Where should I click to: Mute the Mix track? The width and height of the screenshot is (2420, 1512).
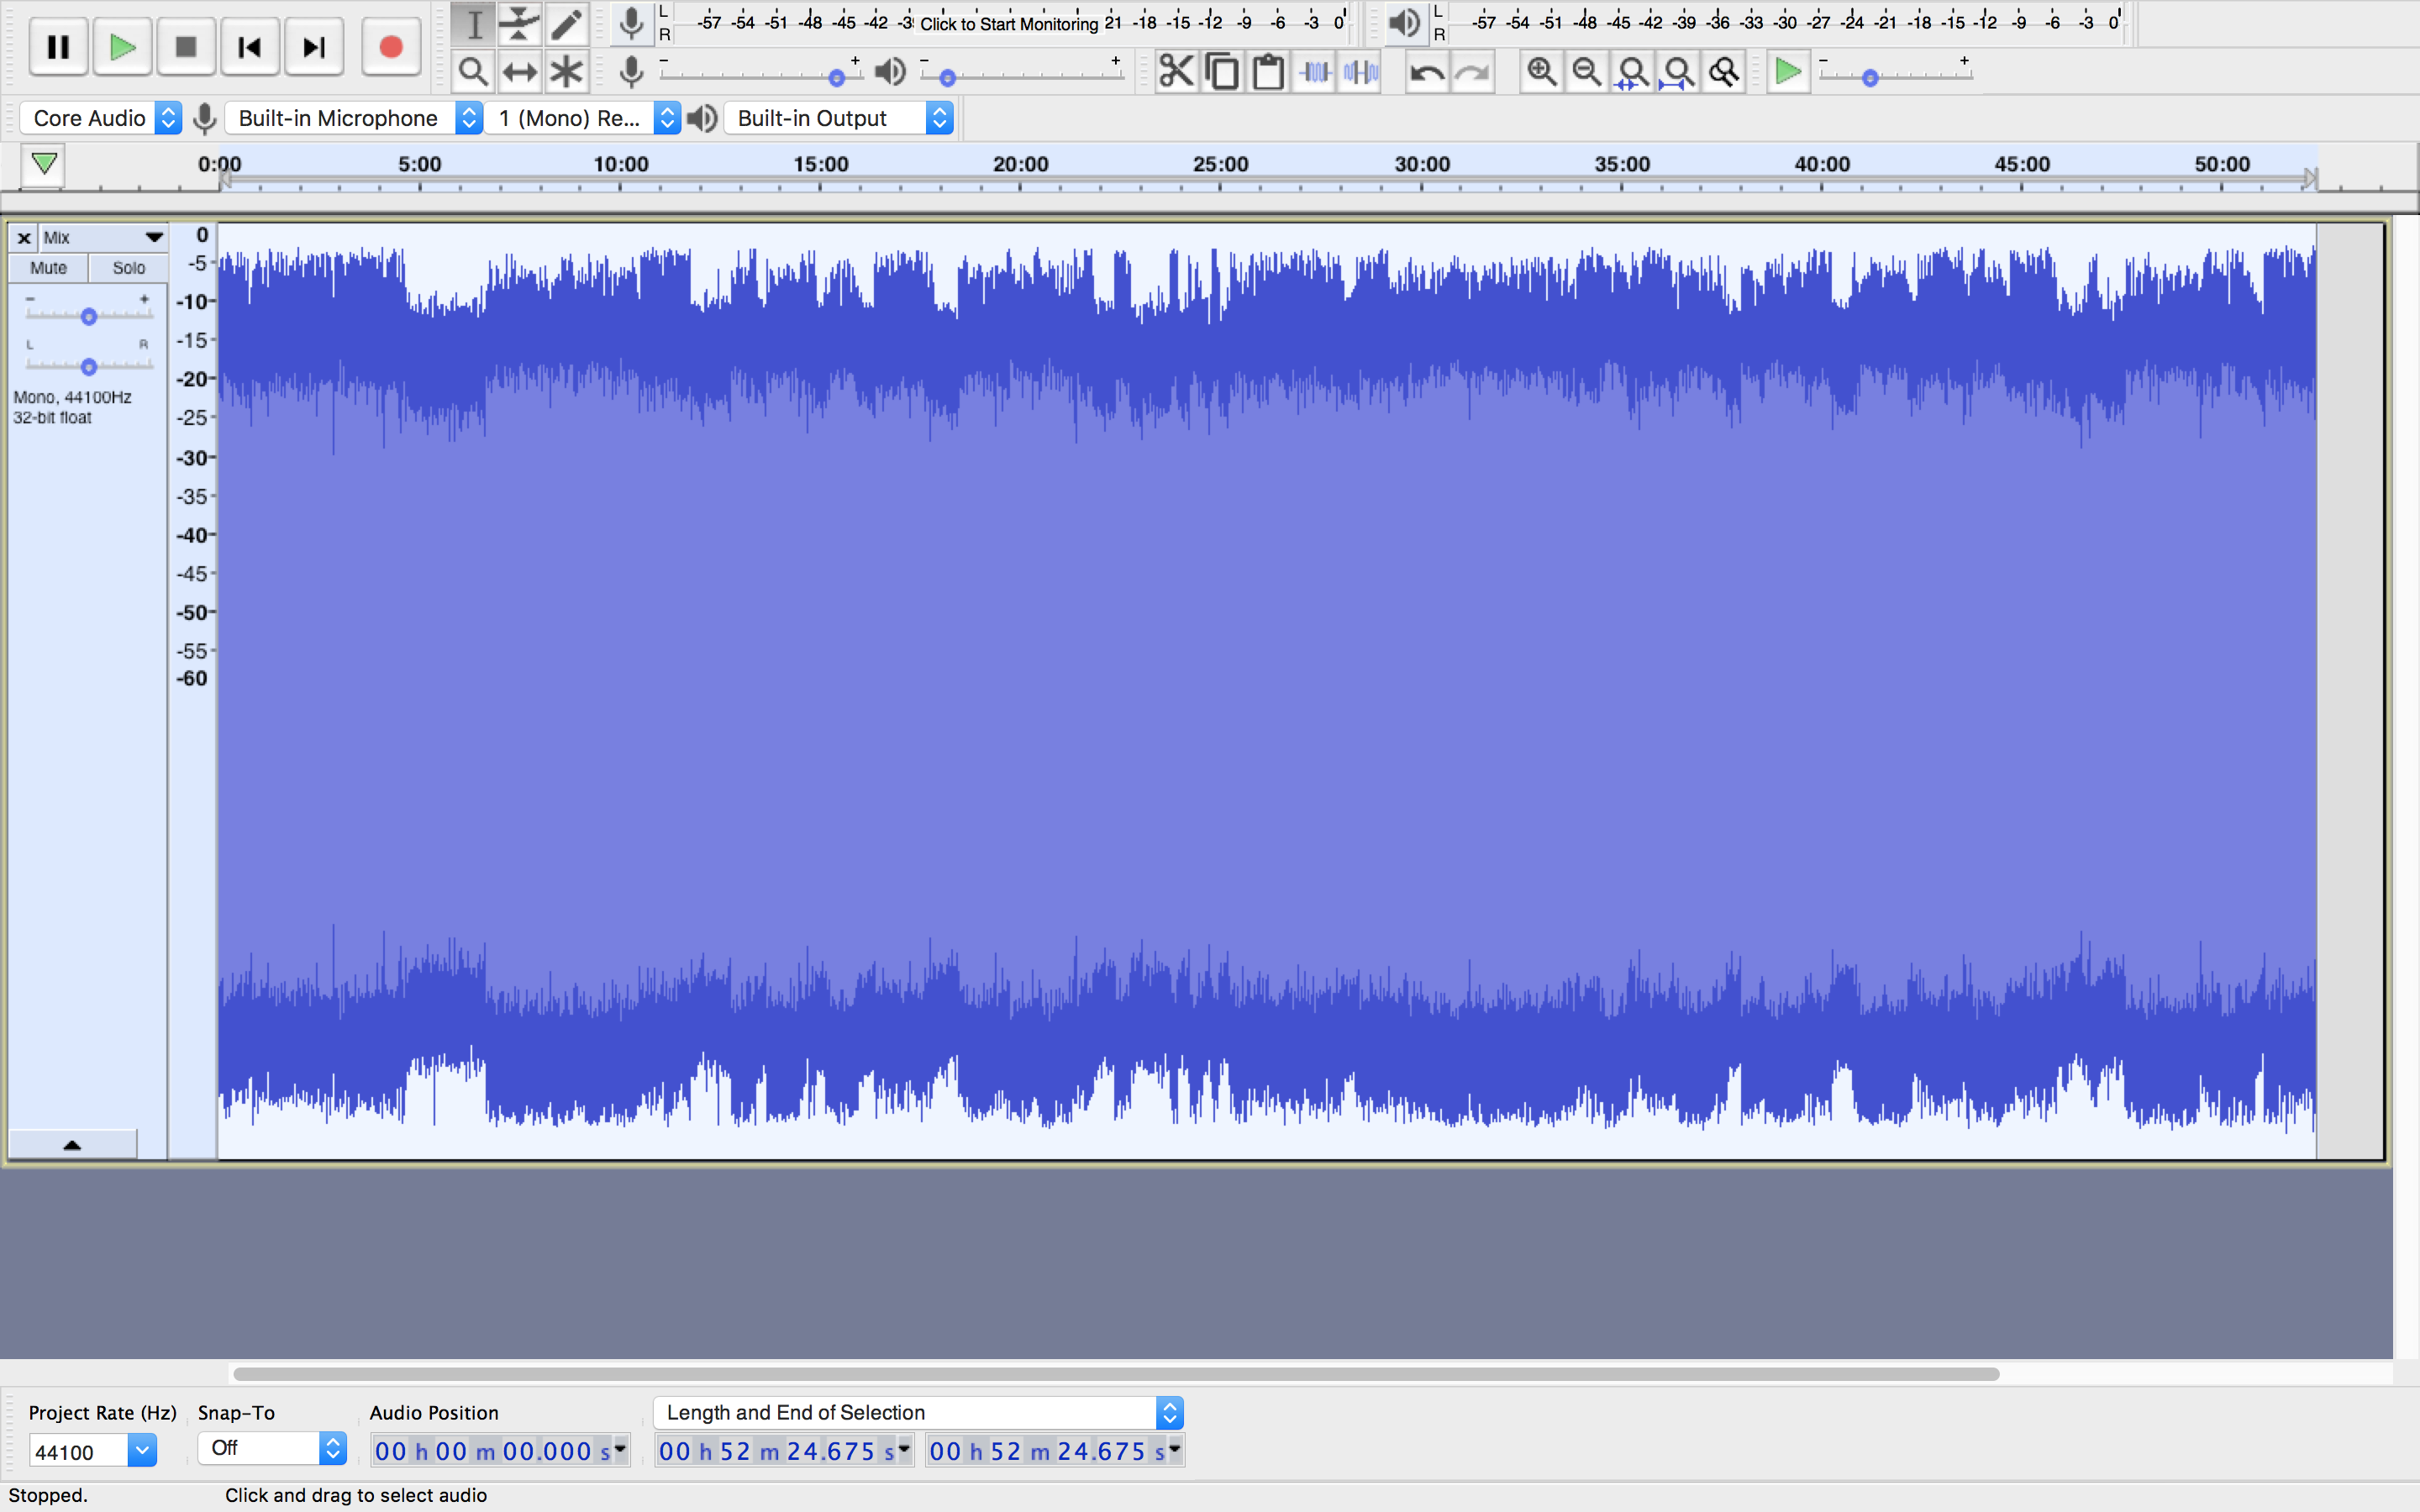pos(48,268)
